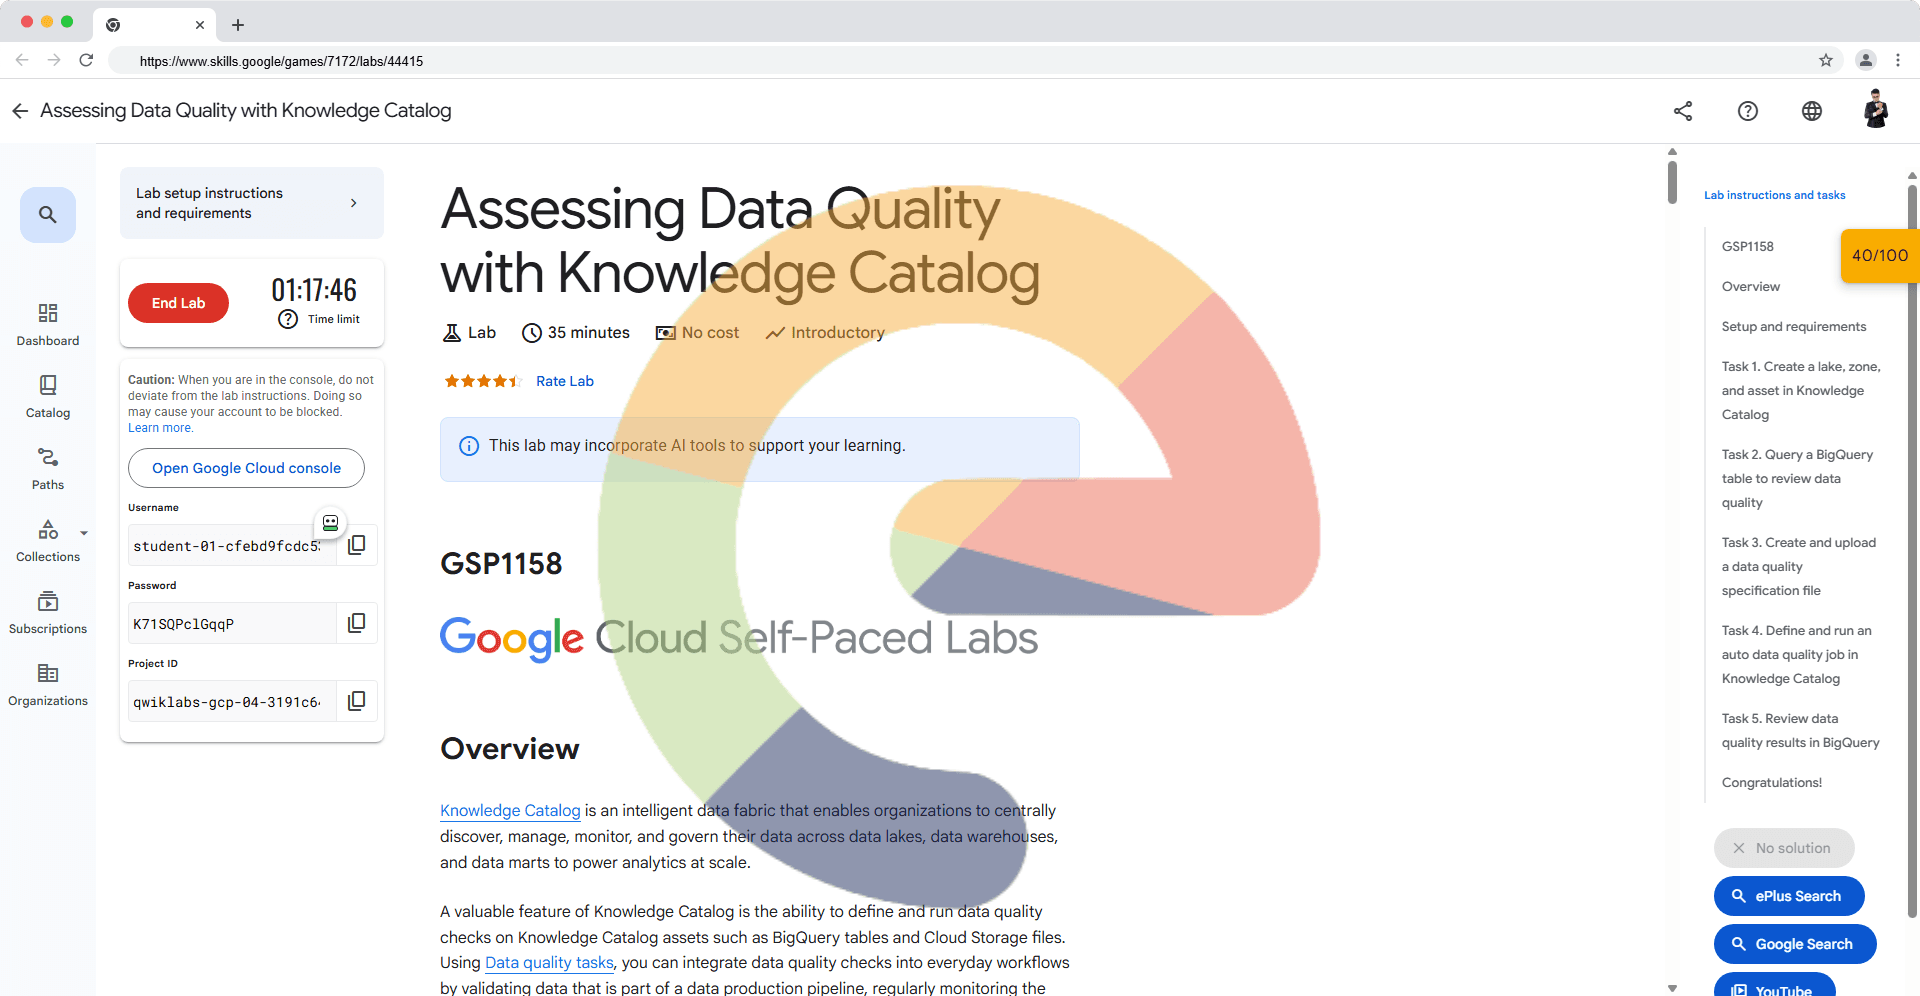
Task: Jump to Overview in outline
Action: (x=1750, y=287)
